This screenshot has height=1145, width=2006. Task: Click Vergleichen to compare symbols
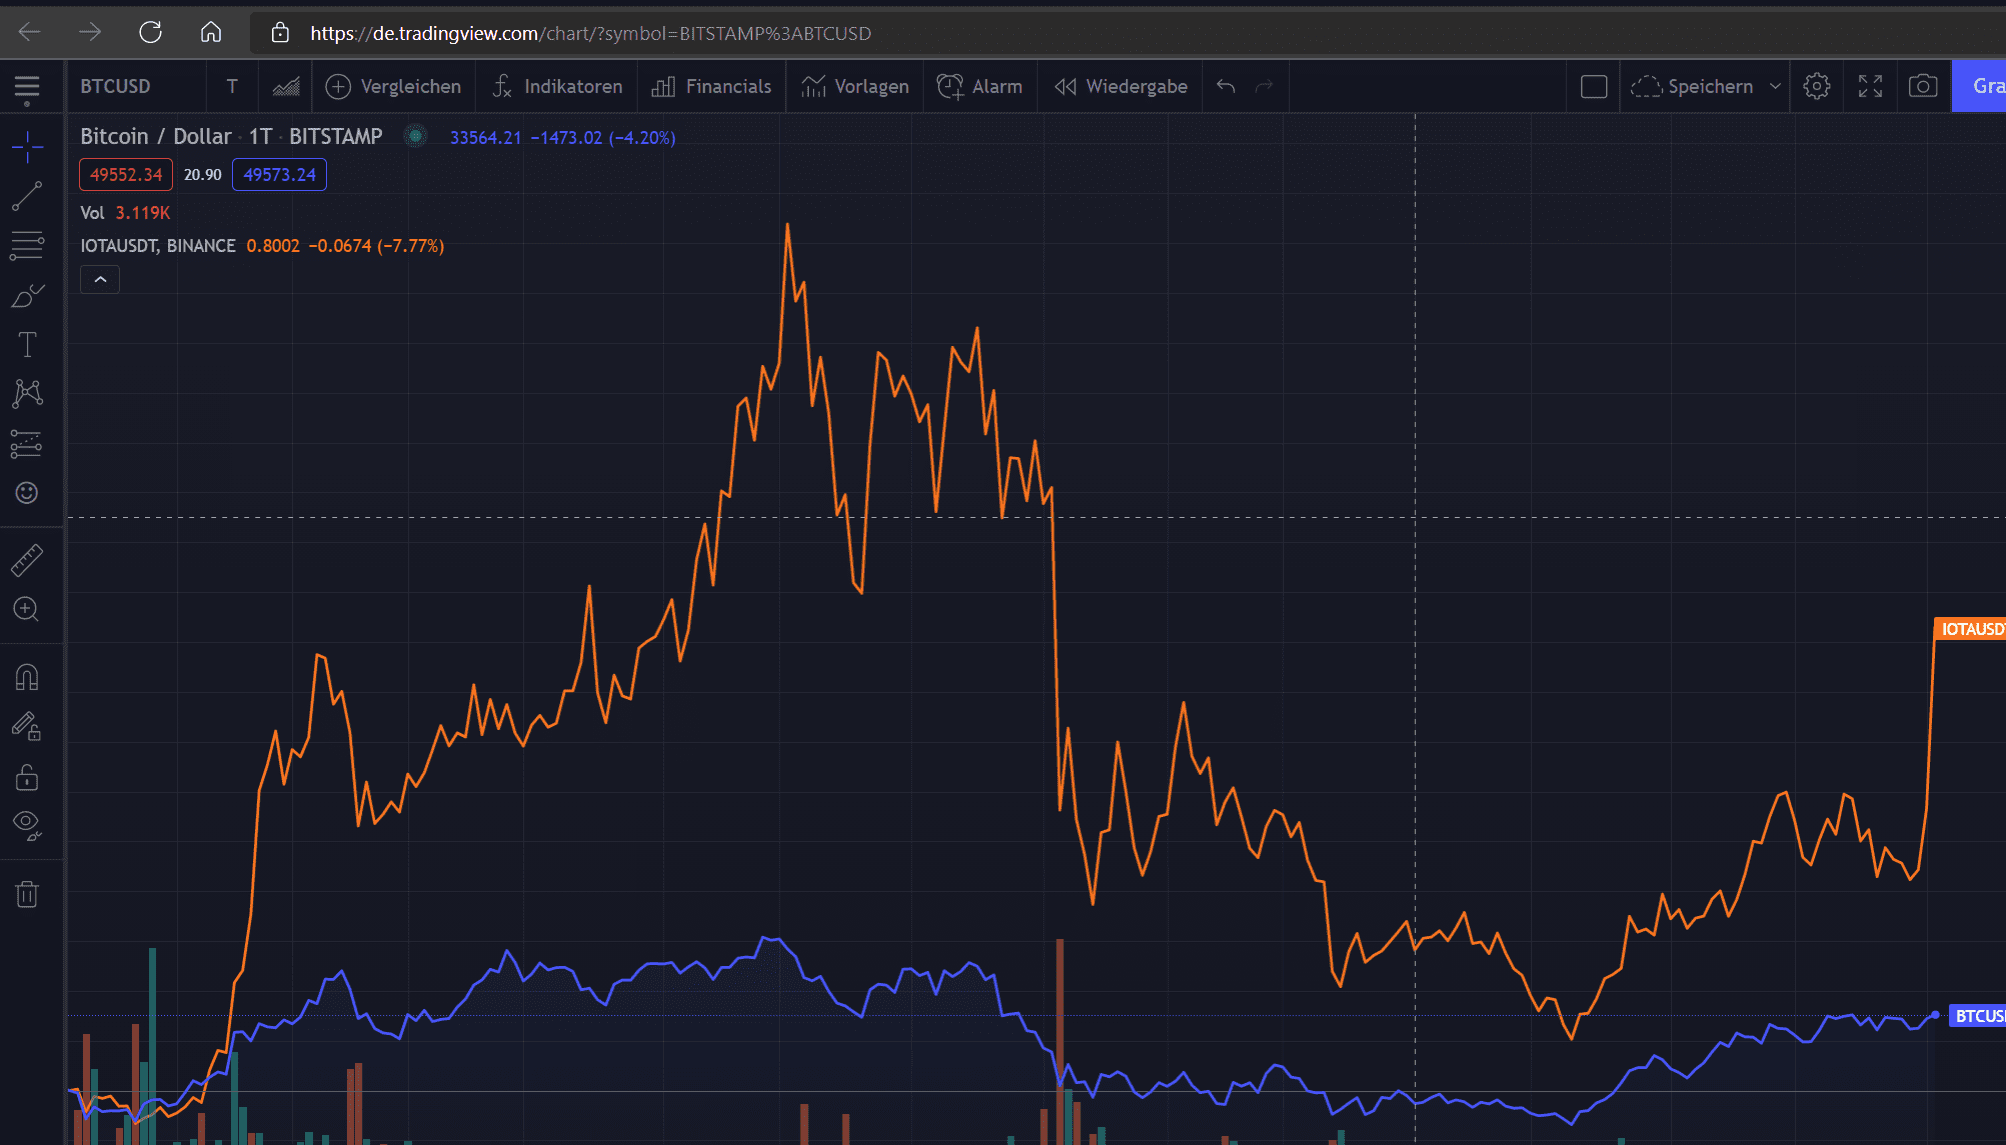[394, 86]
